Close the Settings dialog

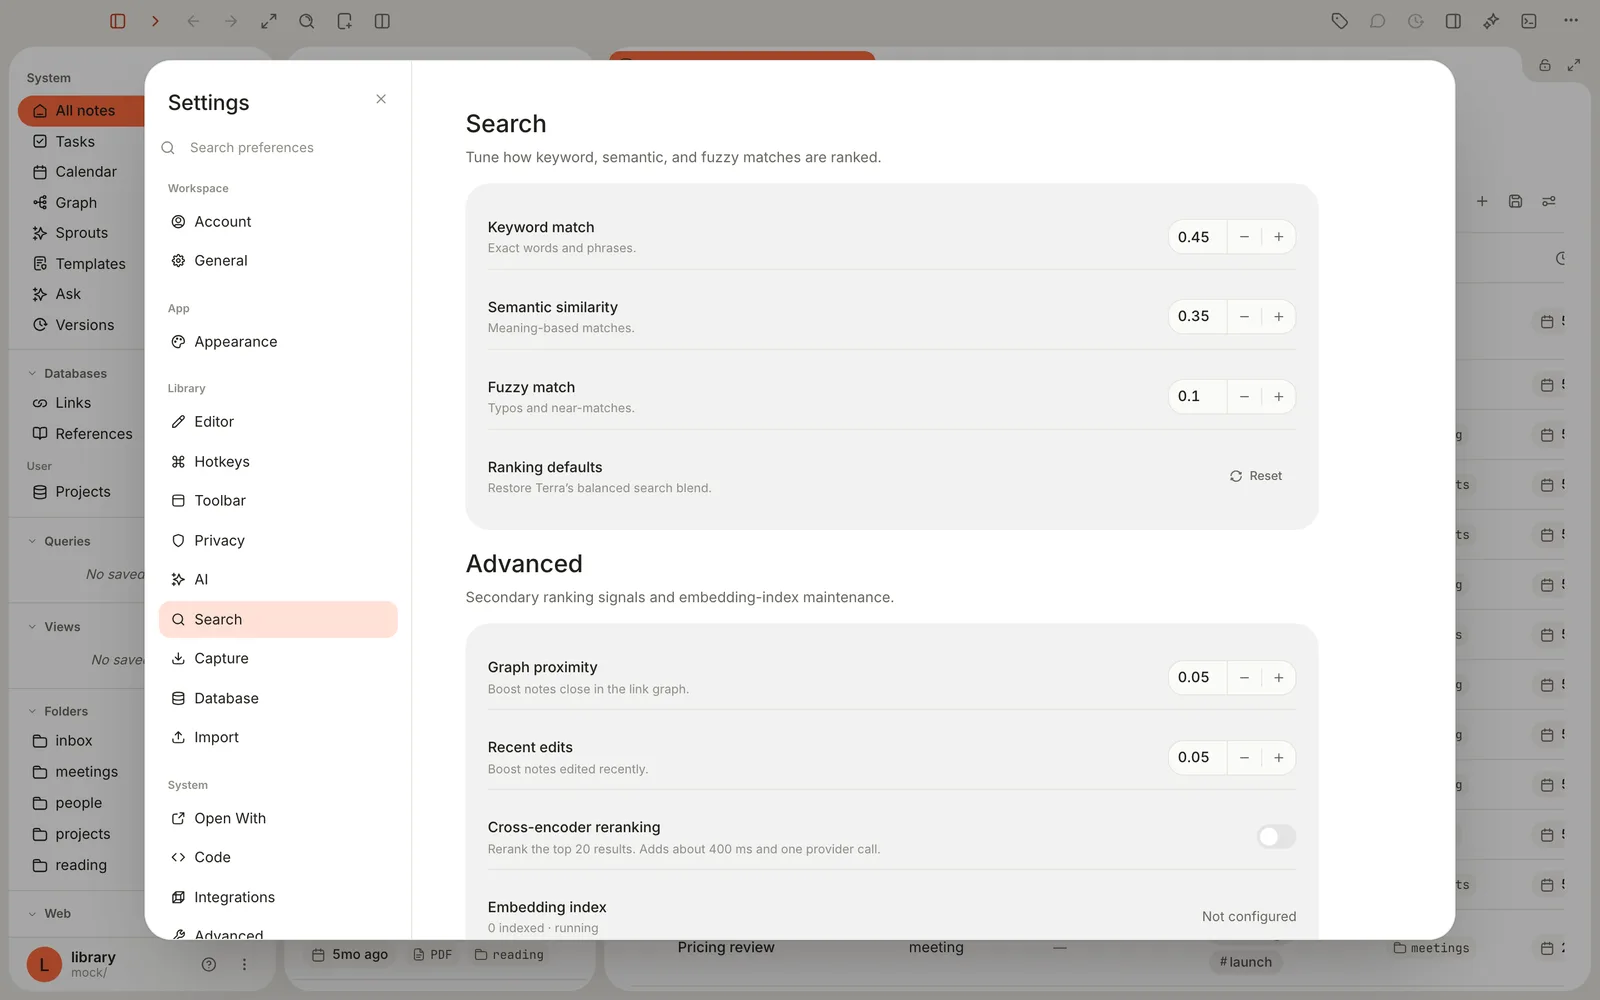click(x=381, y=99)
